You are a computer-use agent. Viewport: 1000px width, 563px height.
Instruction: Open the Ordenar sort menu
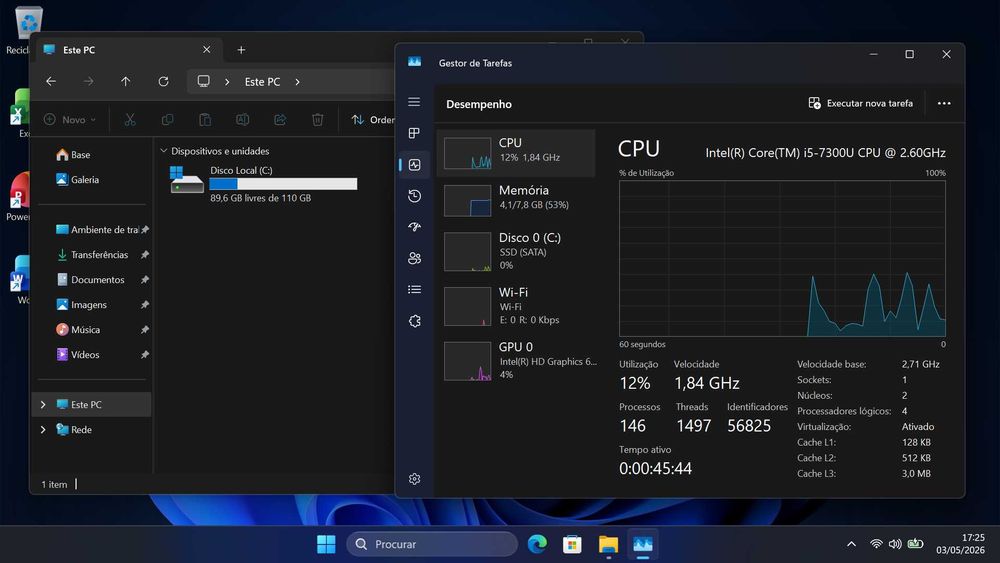coord(372,119)
